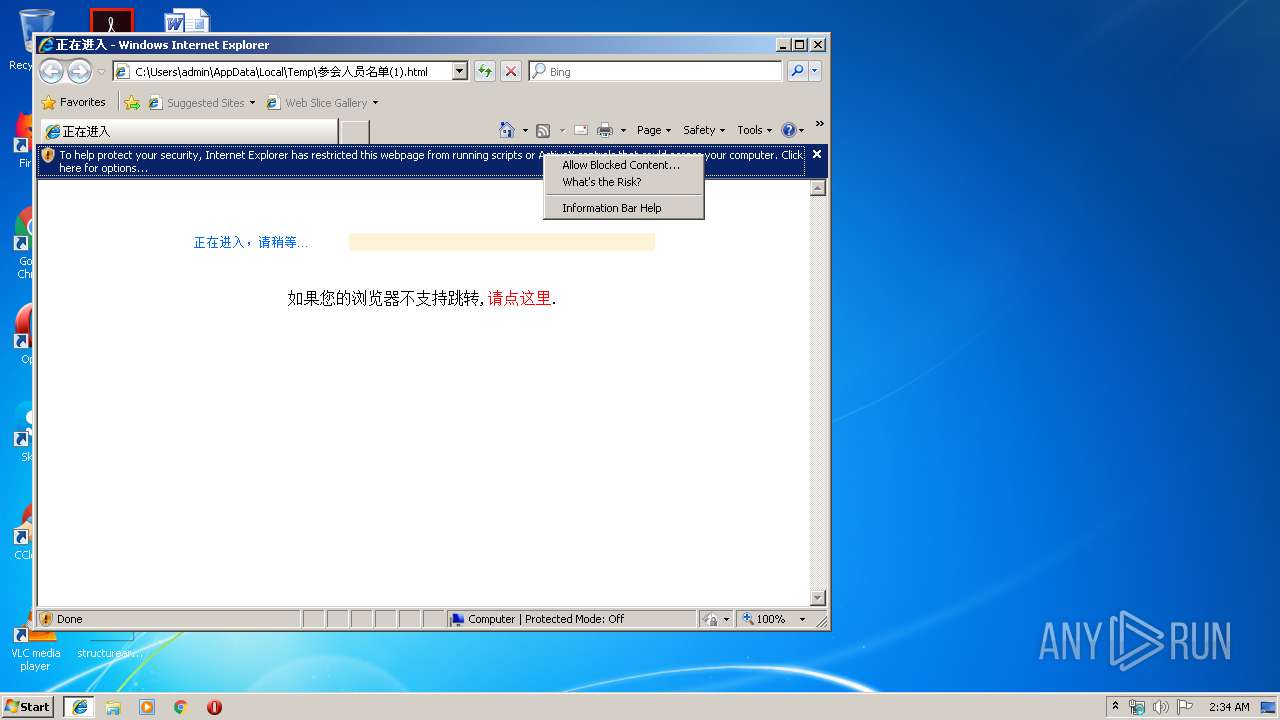Click the RSS Feeds icon
The width and height of the screenshot is (1280, 720).
[x=543, y=130]
